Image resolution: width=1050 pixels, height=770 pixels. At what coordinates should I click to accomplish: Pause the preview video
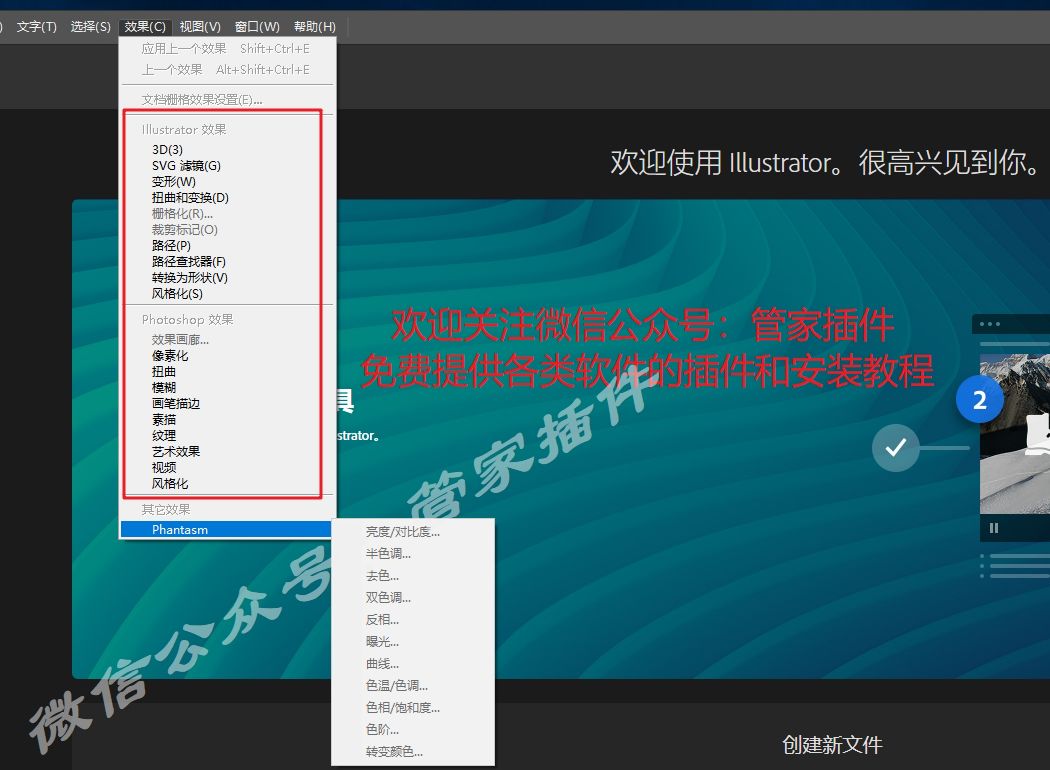(x=994, y=528)
